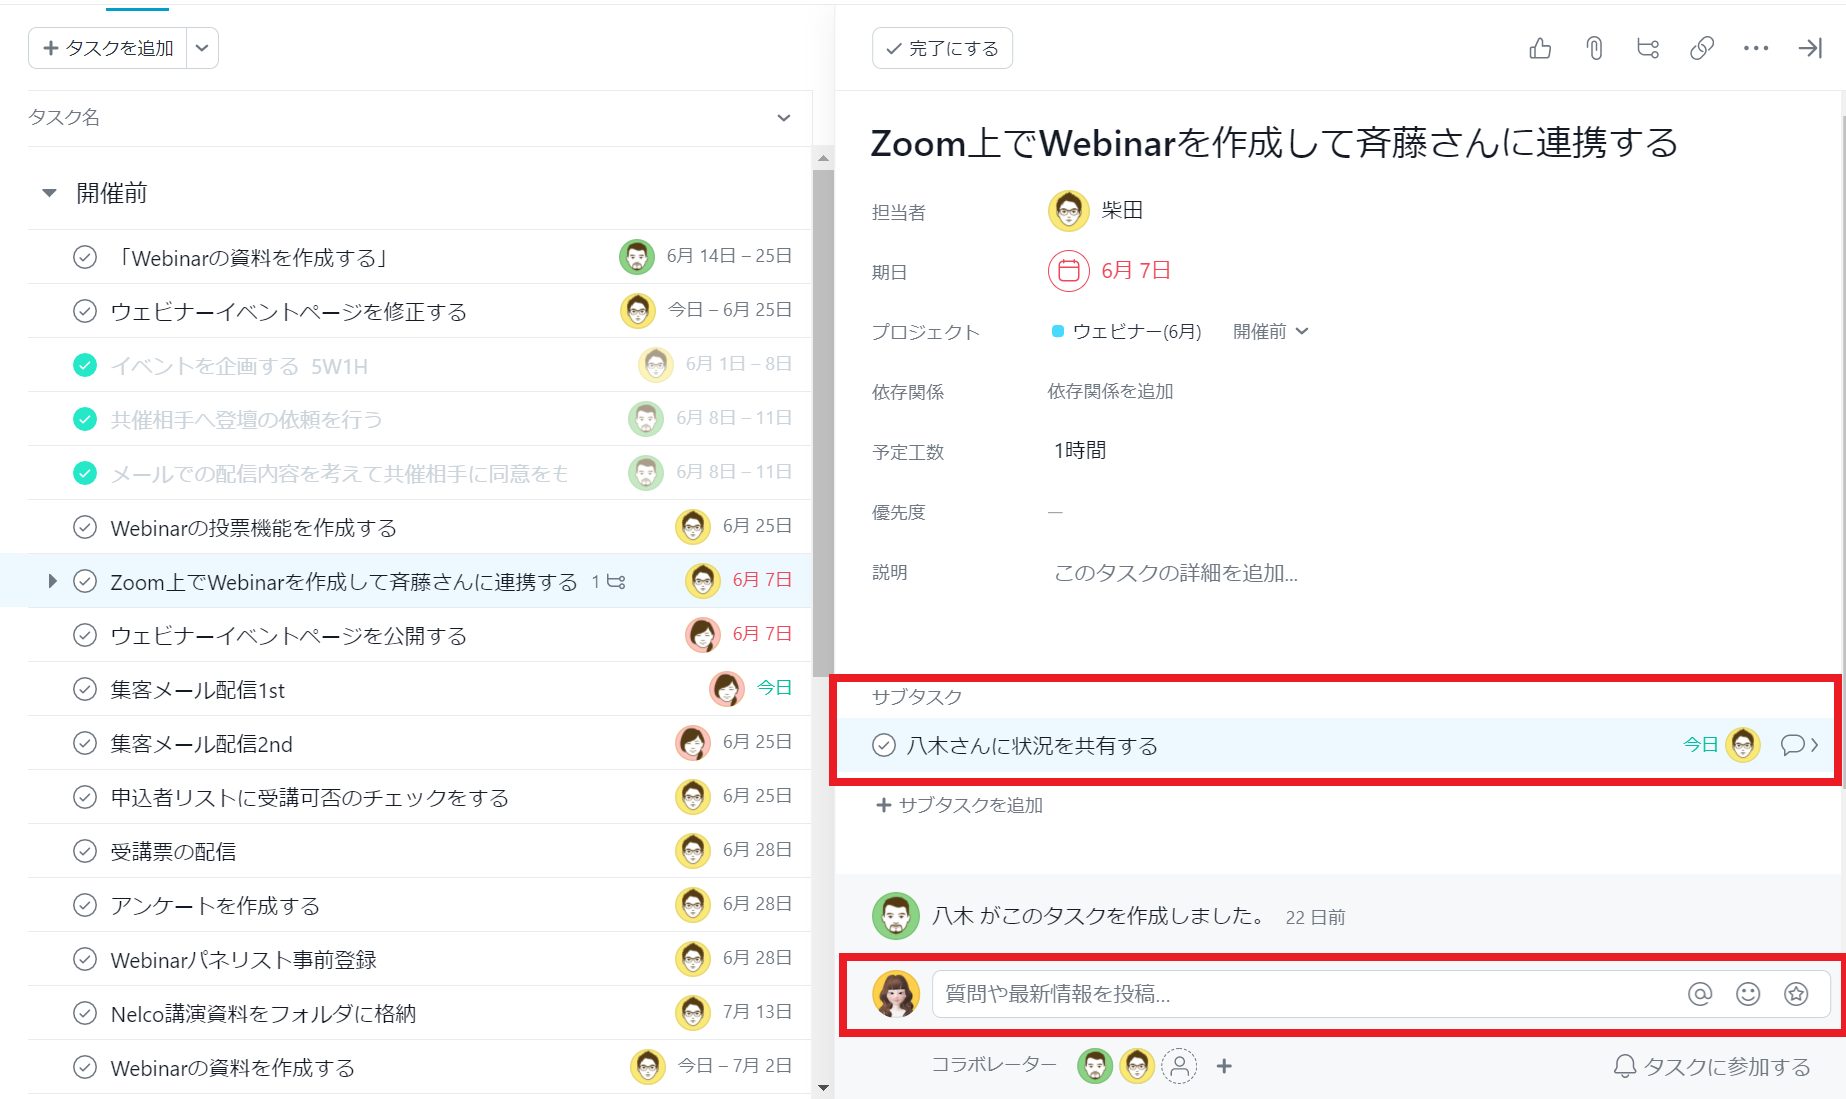Click 八木 avatar in activity log
Image resolution: width=1846 pixels, height=1099 pixels.
pyautogui.click(x=896, y=916)
